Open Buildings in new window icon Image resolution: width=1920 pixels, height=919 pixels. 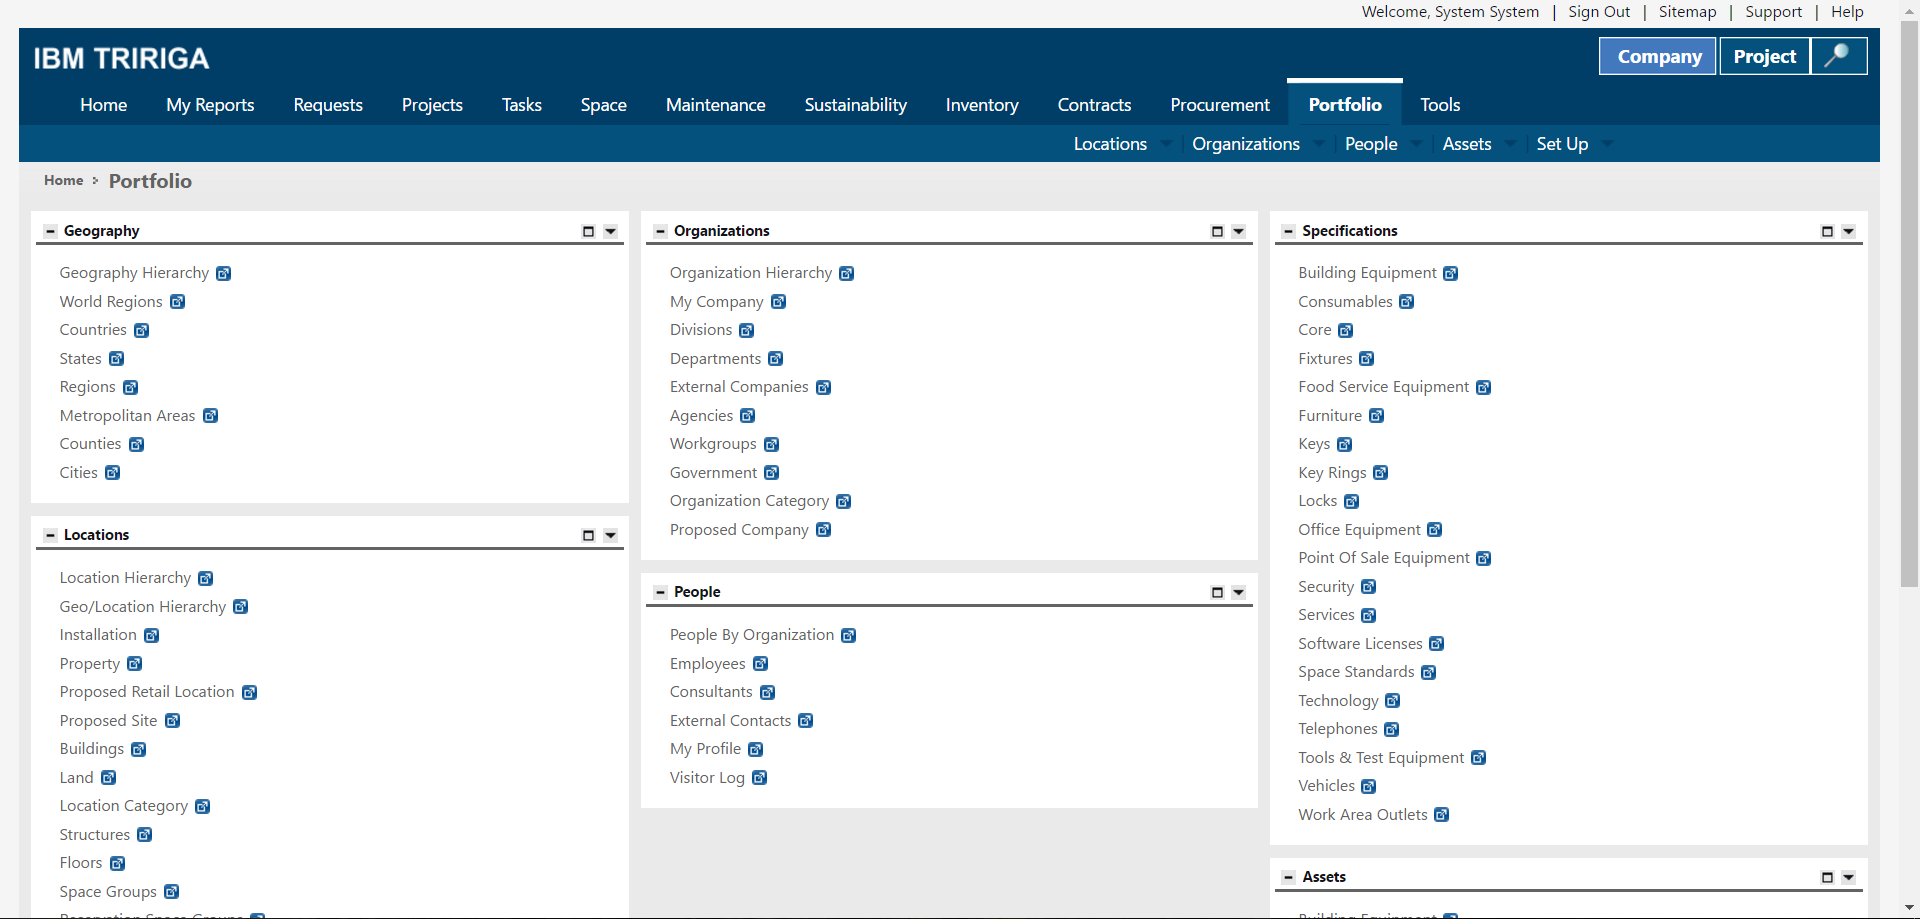tap(139, 750)
